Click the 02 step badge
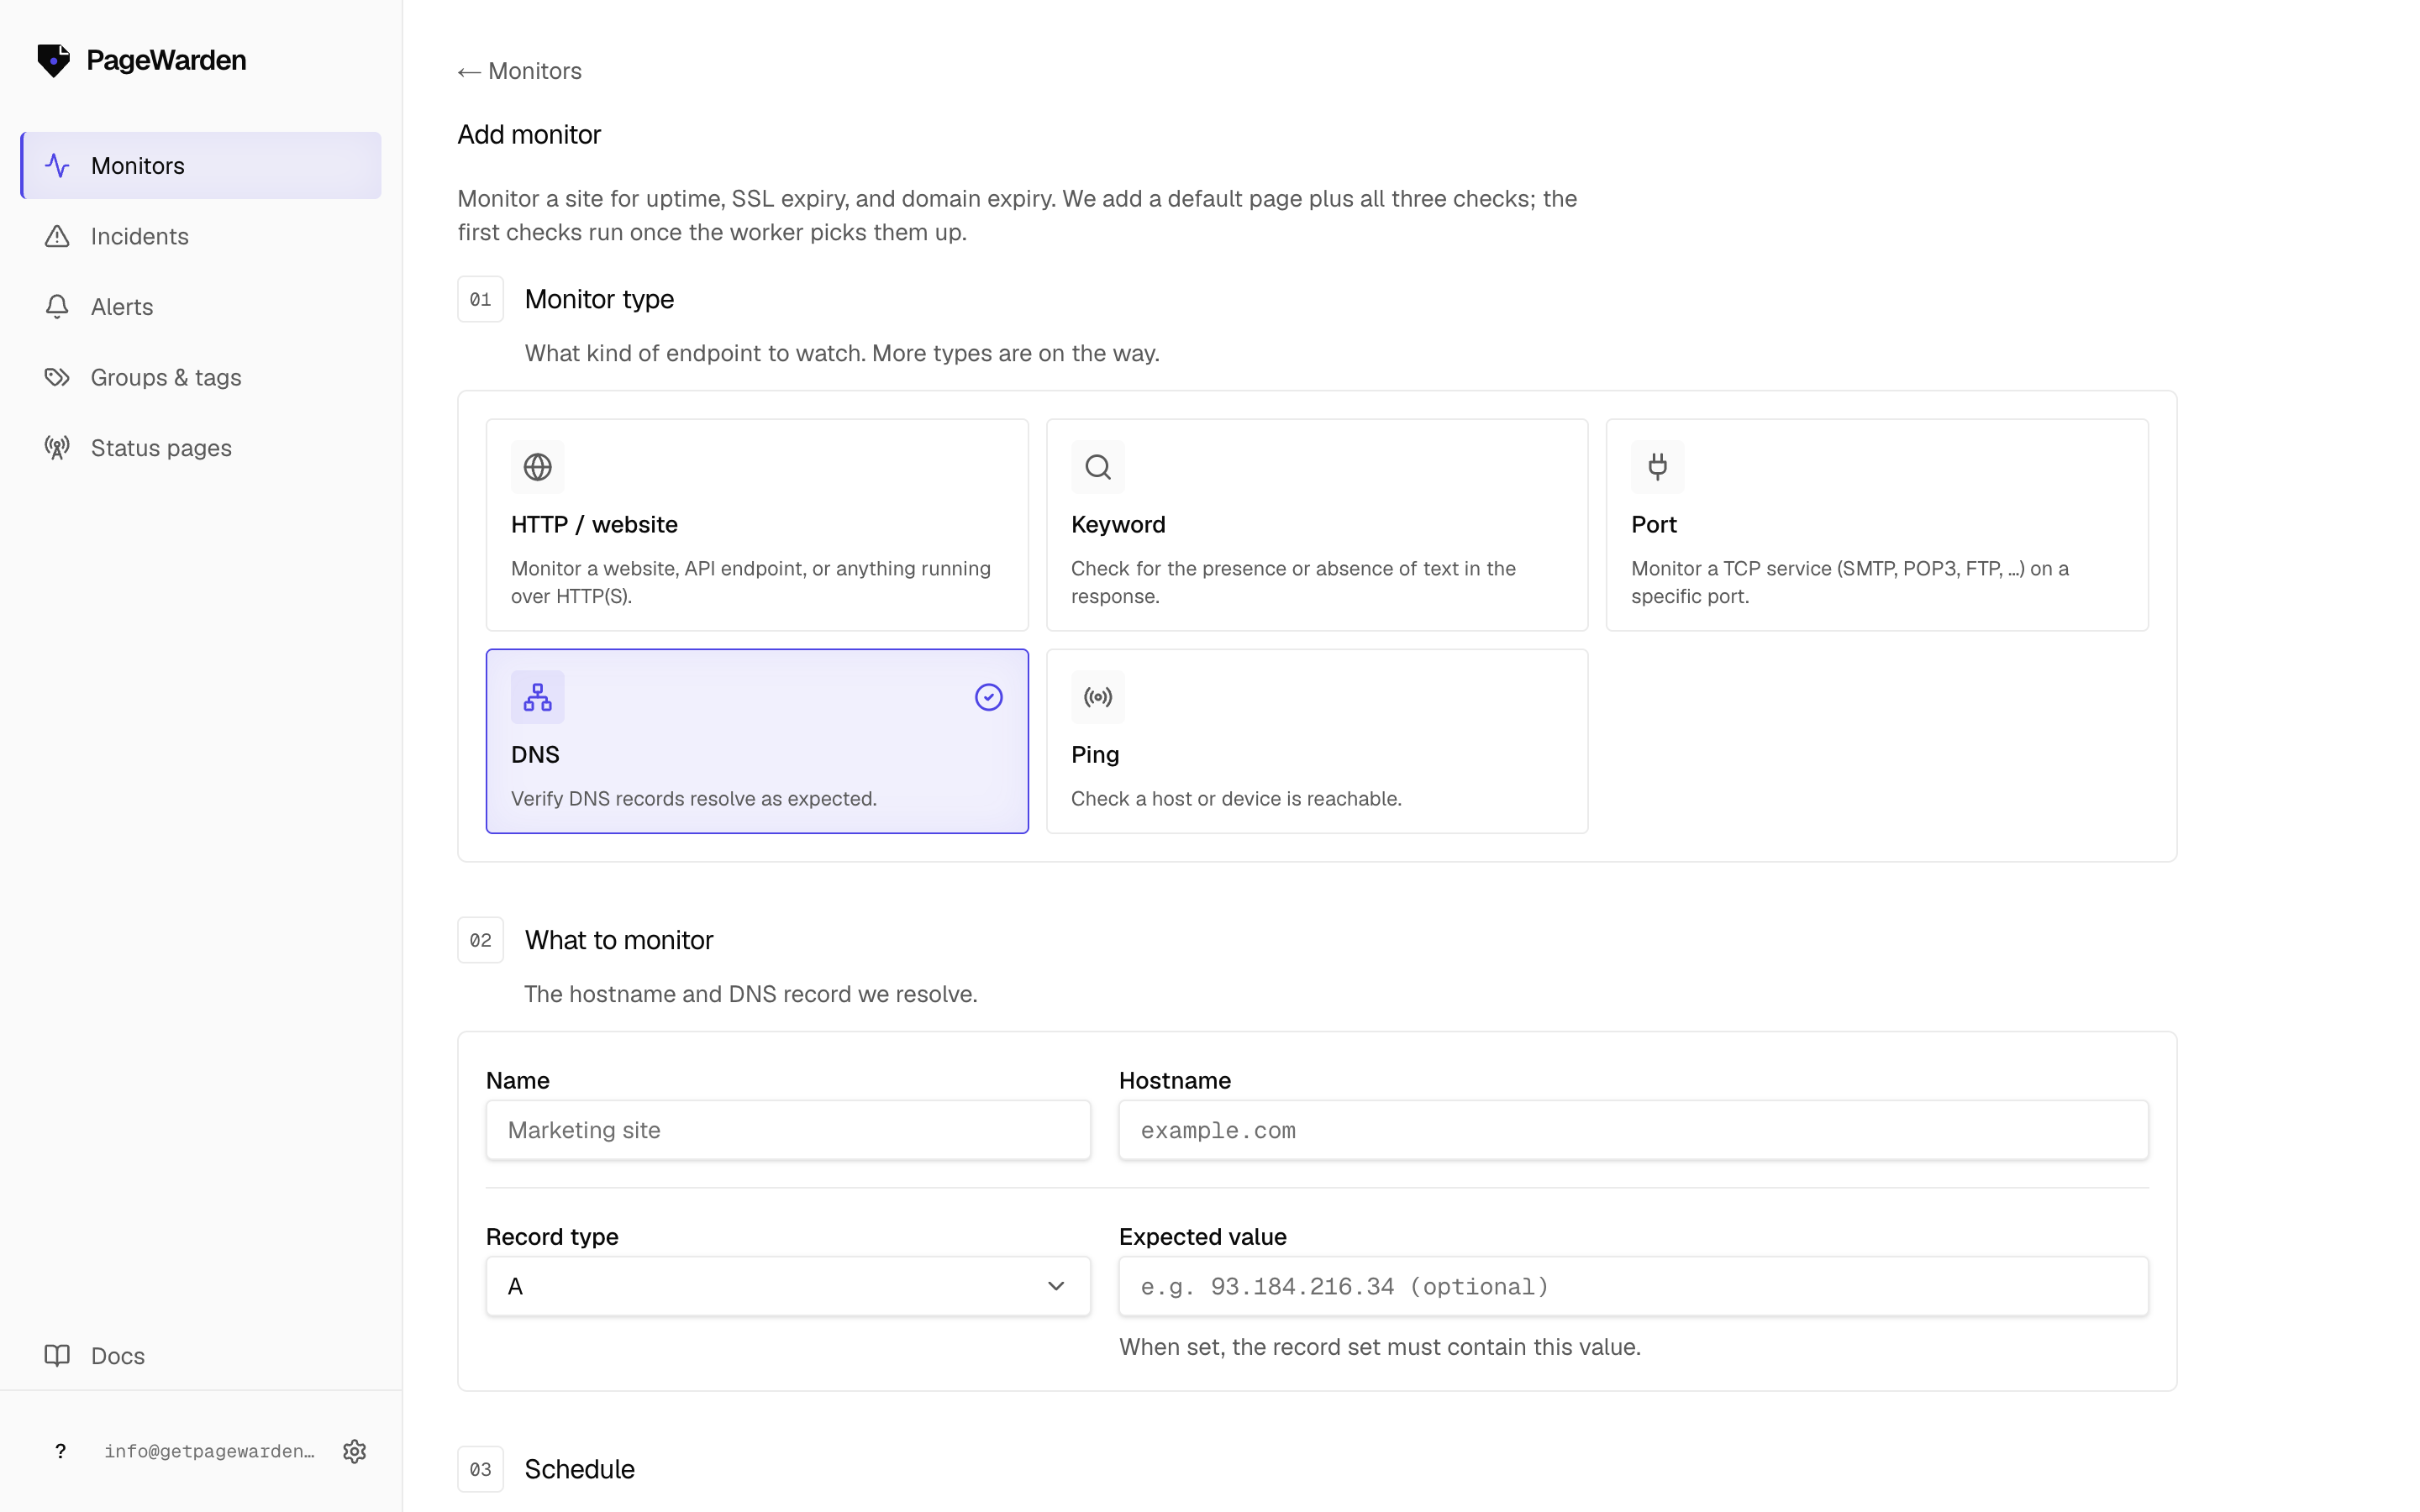The image size is (2420, 1512). [x=480, y=940]
